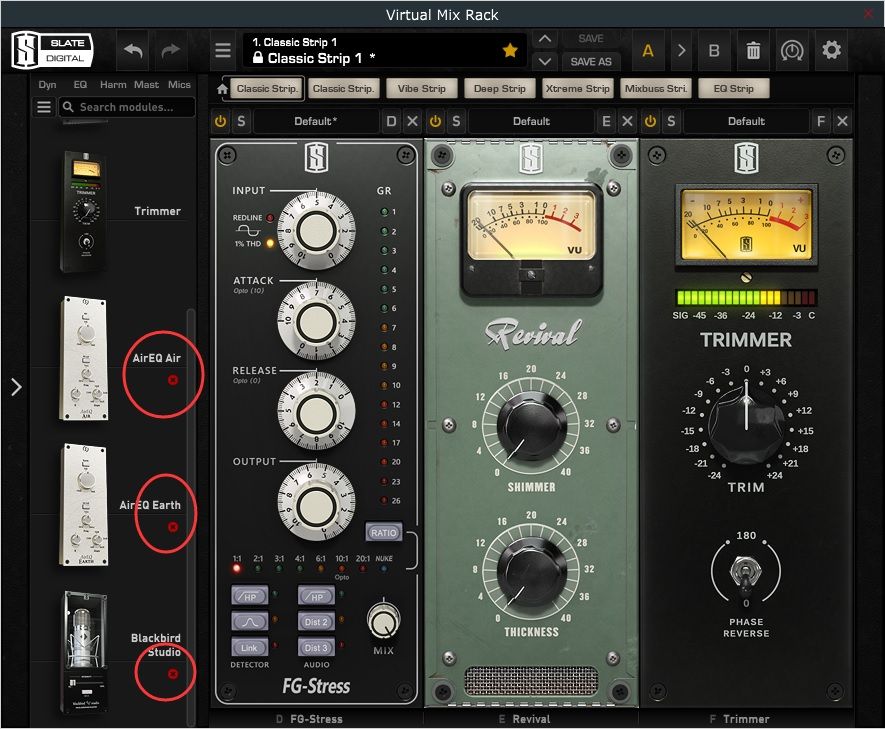The image size is (885, 729).
Task: Cycle the FG-Stress RATIO button
Action: point(384,532)
